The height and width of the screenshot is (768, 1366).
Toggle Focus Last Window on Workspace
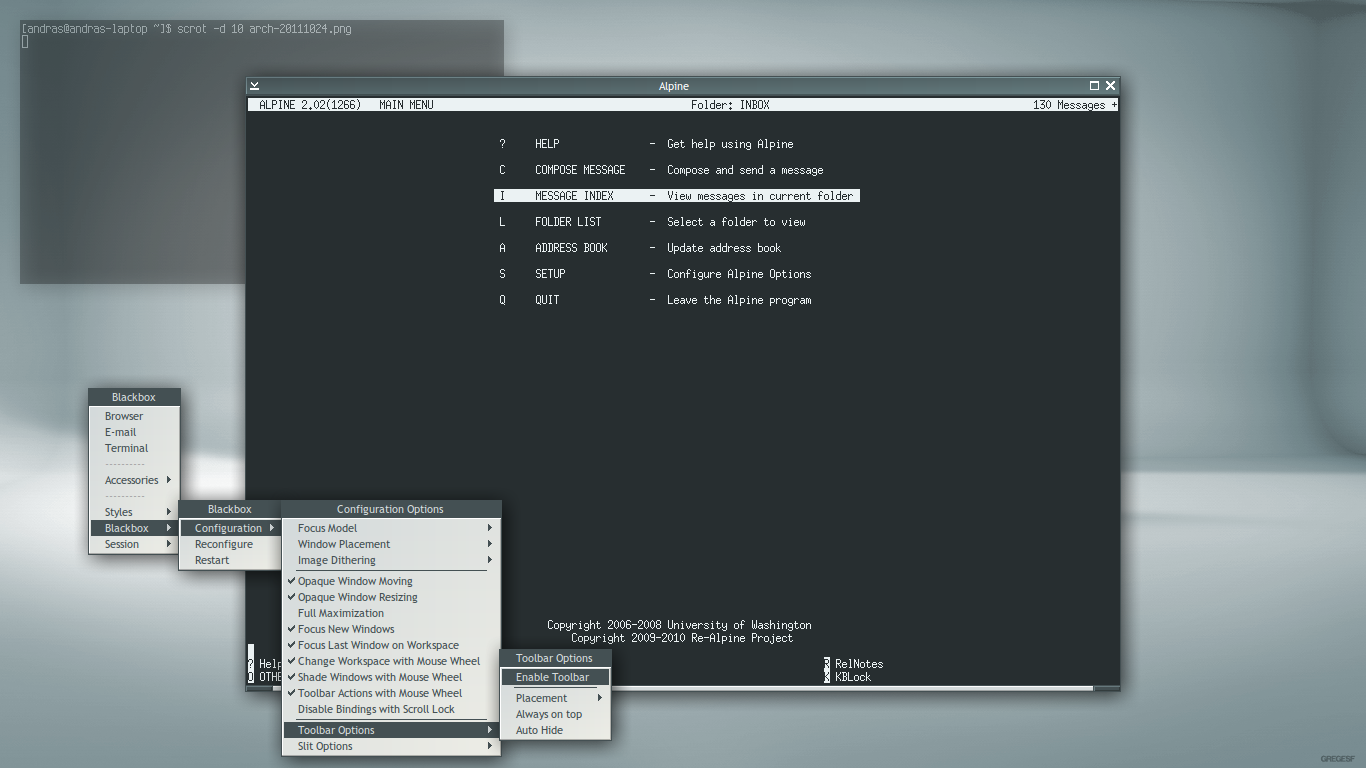pyautogui.click(x=391, y=645)
